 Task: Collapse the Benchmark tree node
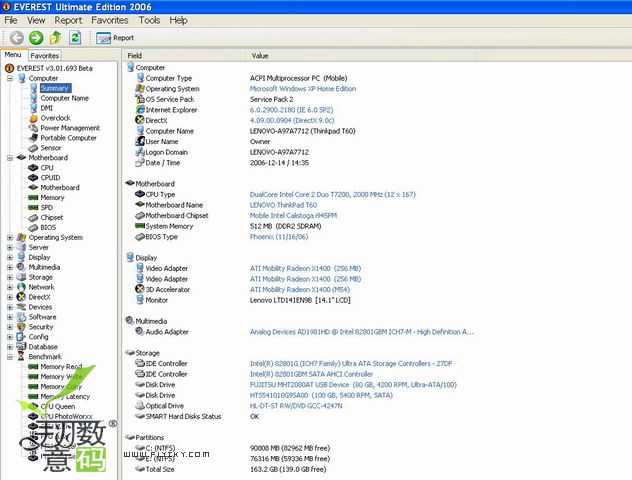[x=10, y=357]
